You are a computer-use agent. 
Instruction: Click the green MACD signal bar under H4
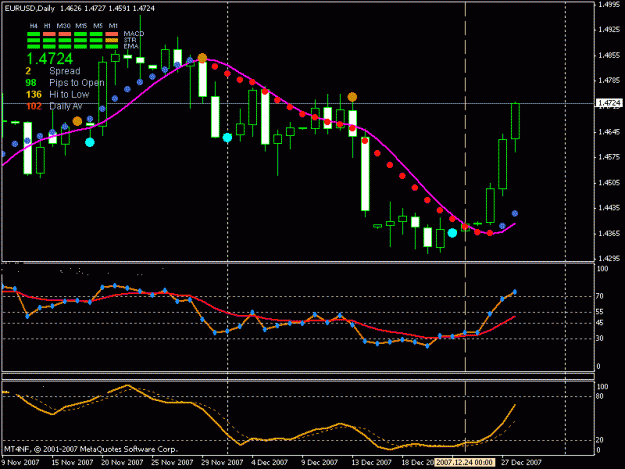pos(33,34)
